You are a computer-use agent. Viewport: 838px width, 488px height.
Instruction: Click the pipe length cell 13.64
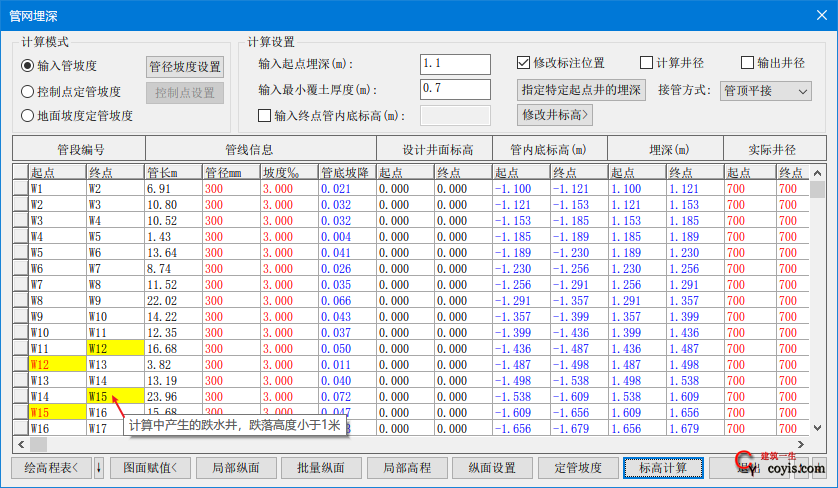click(173, 252)
